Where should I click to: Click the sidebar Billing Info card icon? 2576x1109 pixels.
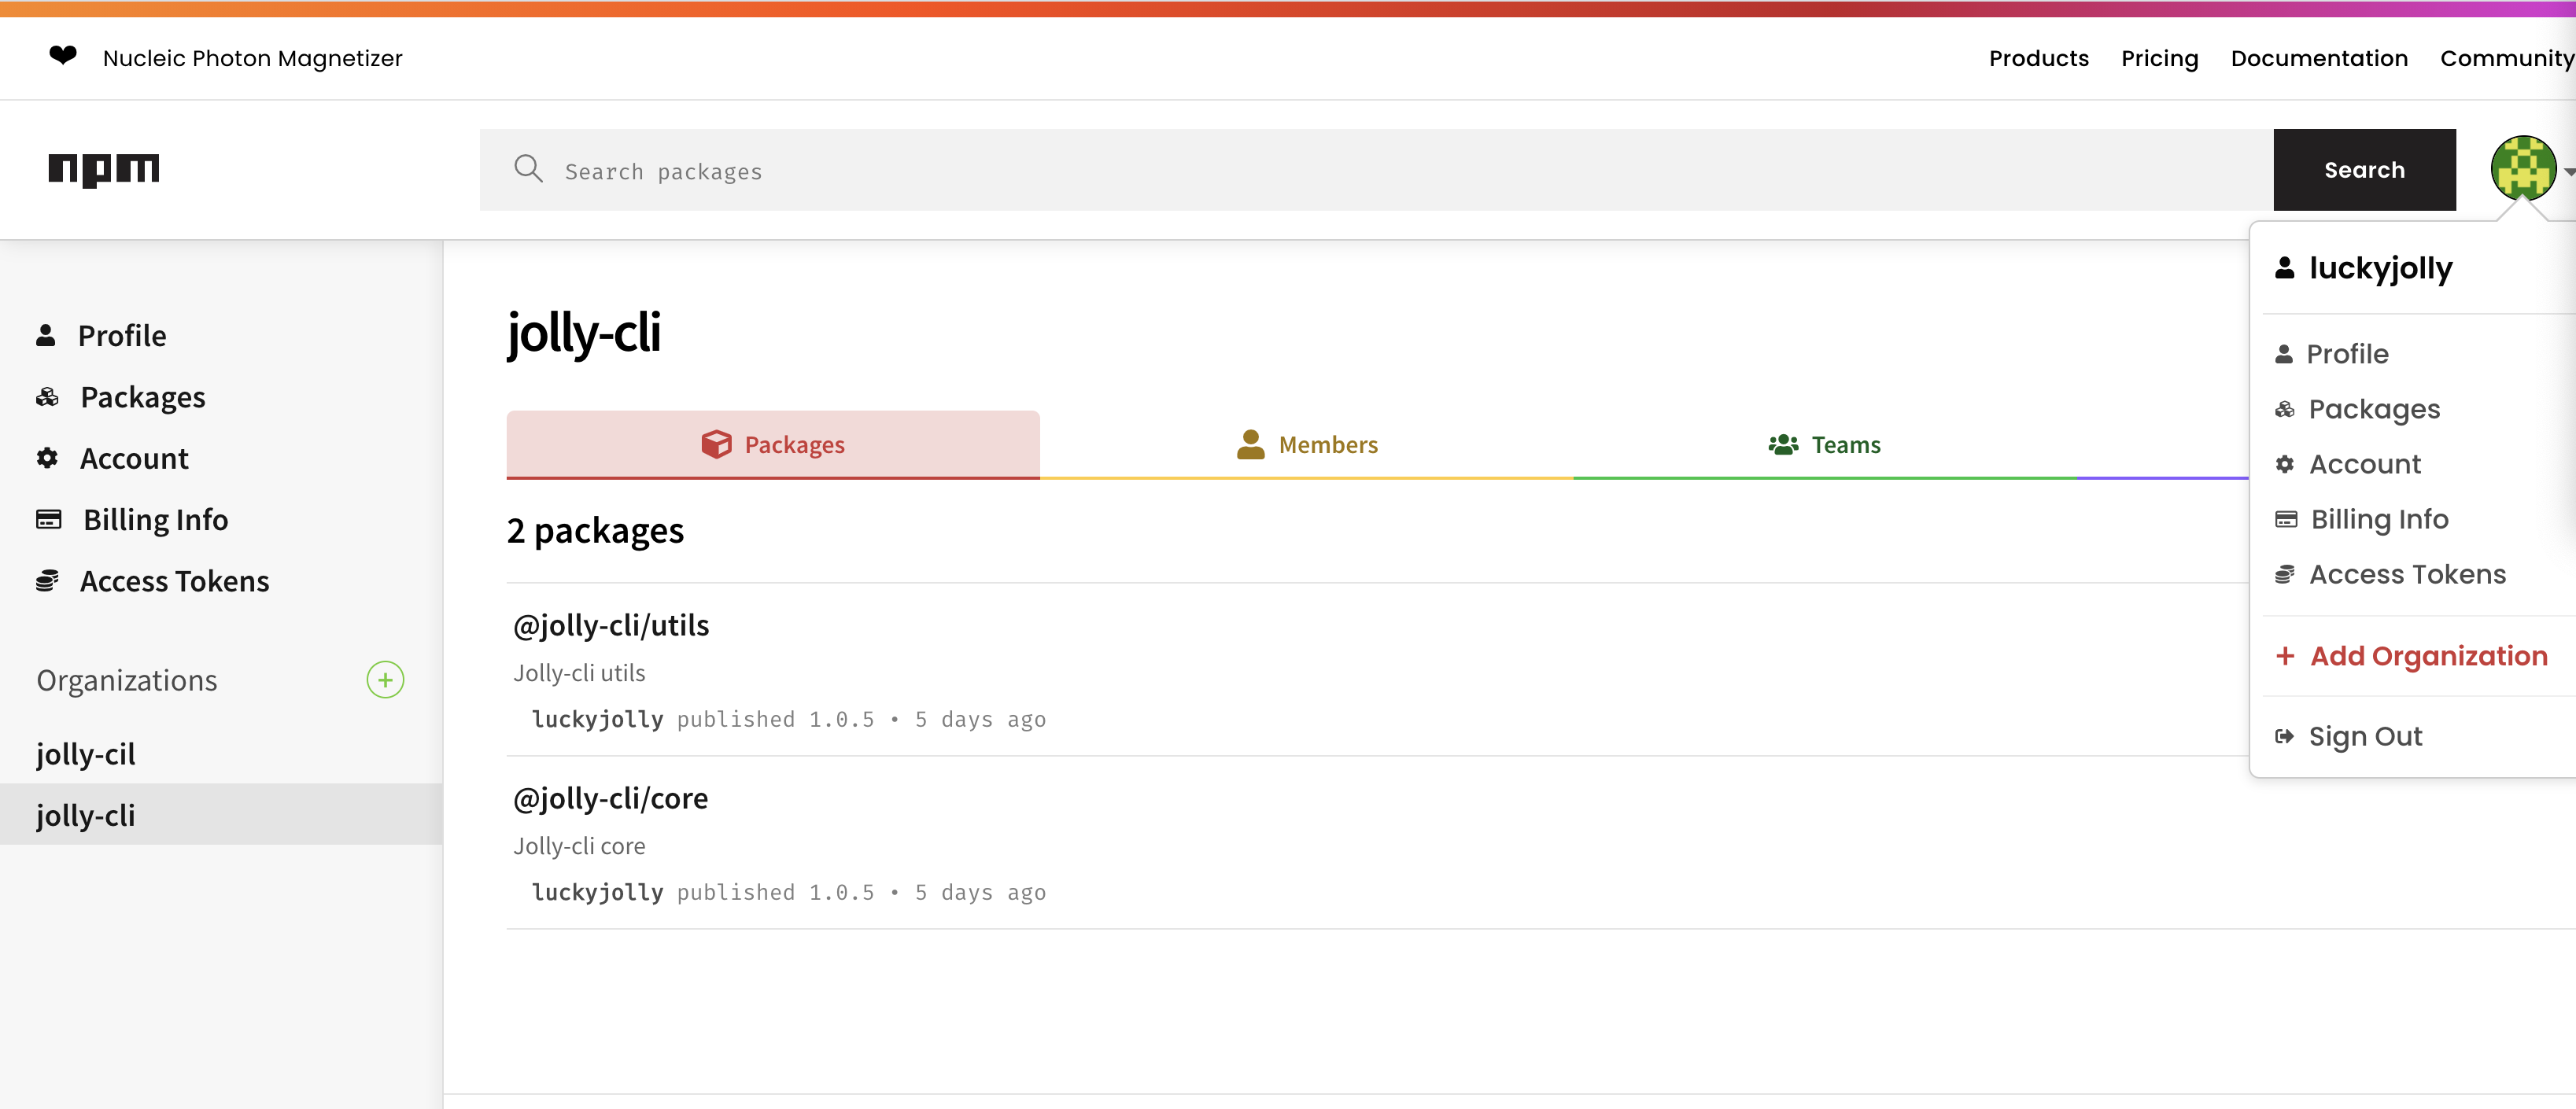coord(48,519)
